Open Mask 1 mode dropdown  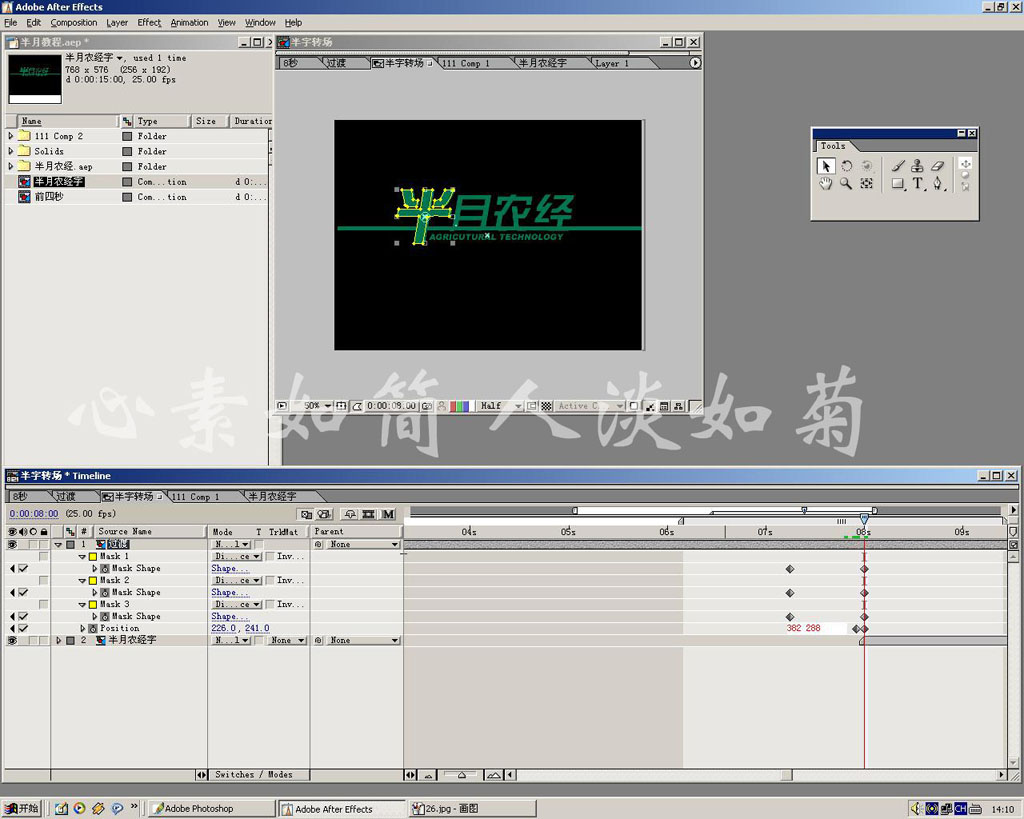click(x=236, y=556)
